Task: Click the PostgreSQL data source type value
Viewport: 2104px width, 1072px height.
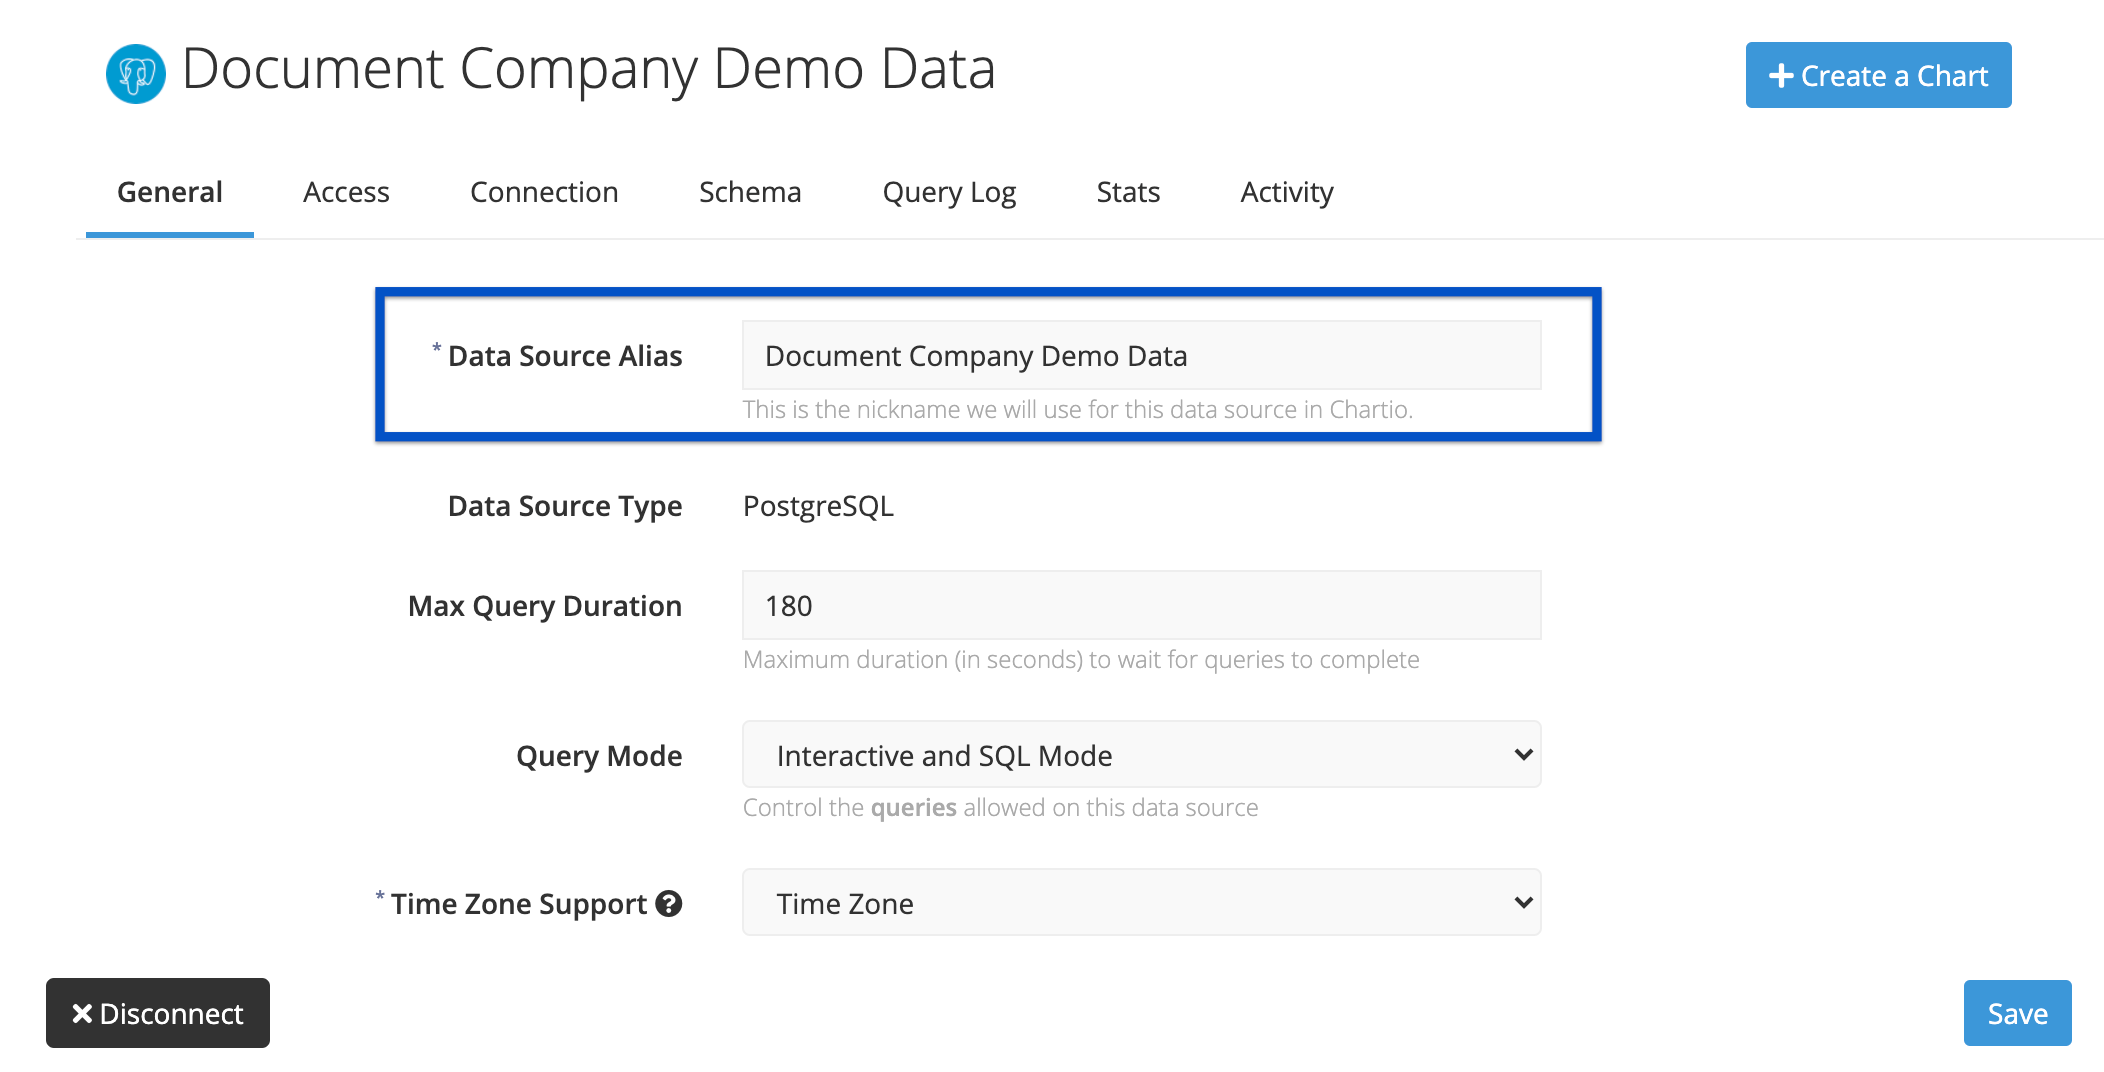Action: 818,506
